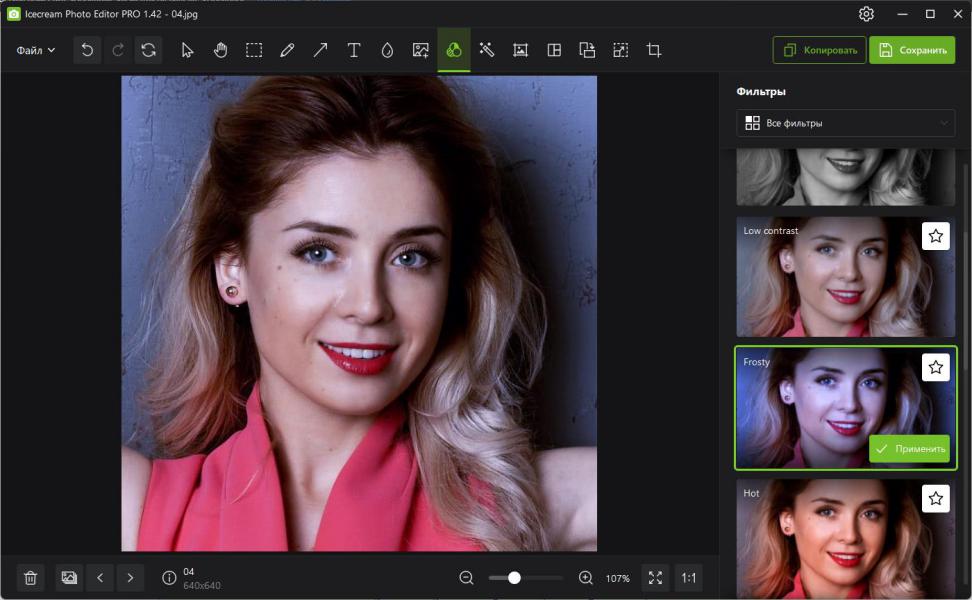Open the Файл menu
This screenshot has height=600, width=972.
click(36, 50)
